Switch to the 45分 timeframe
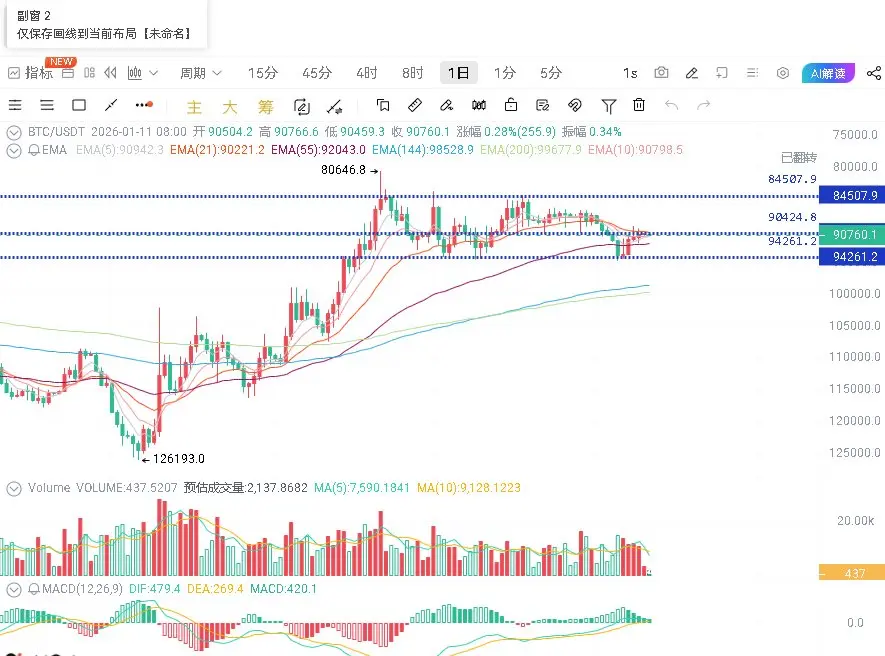The height and width of the screenshot is (656, 885). [317, 73]
